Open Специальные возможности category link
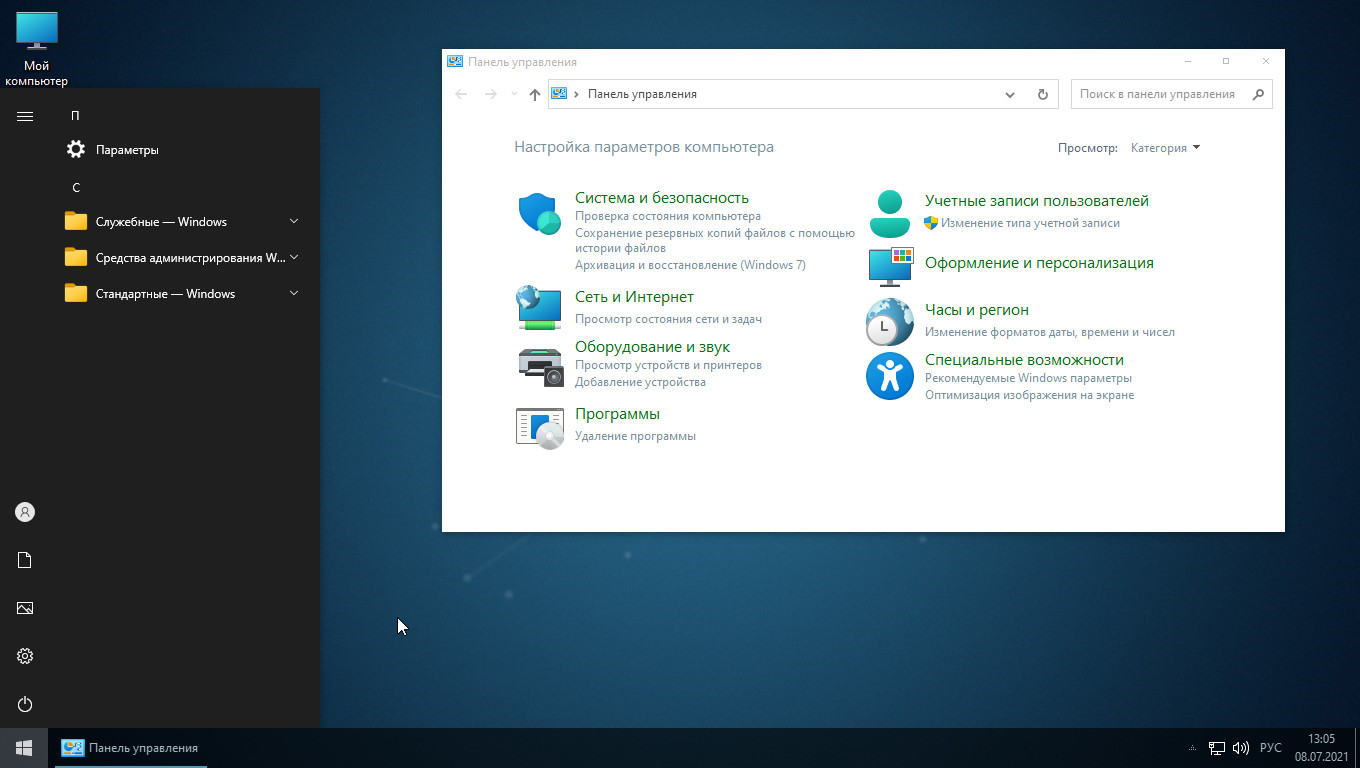 (x=1024, y=360)
